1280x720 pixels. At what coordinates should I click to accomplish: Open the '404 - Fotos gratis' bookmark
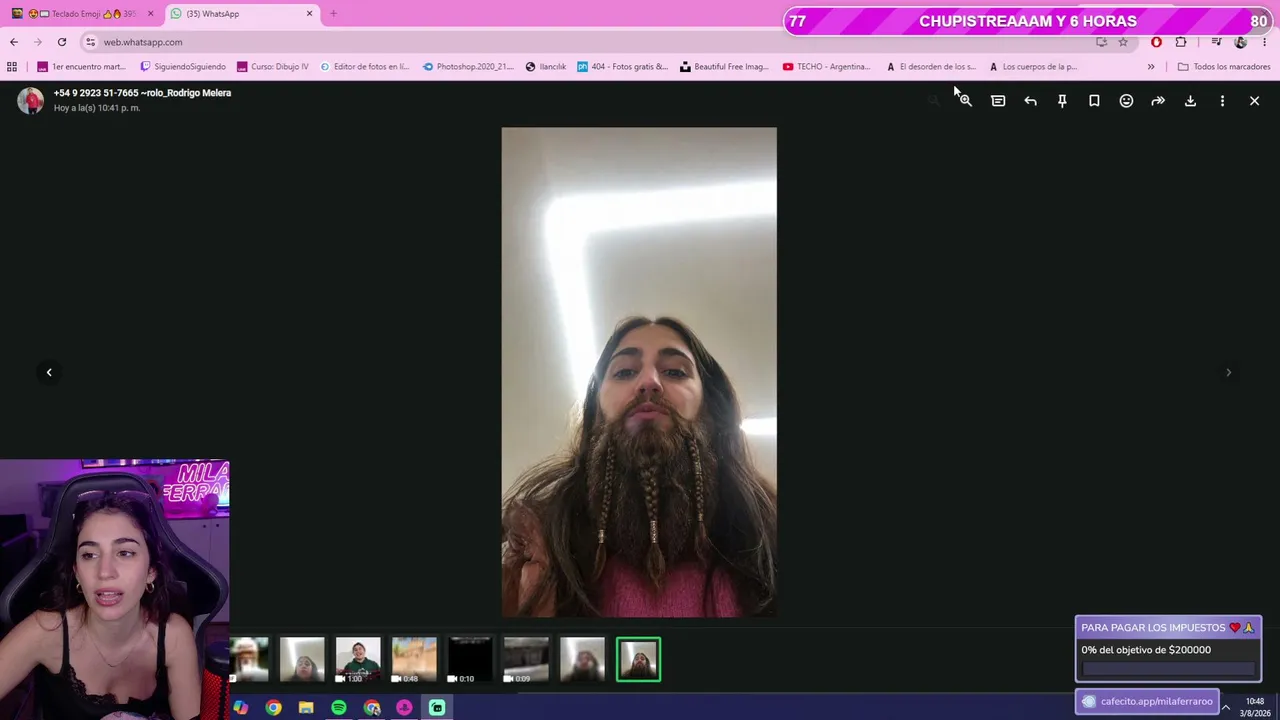click(x=623, y=67)
